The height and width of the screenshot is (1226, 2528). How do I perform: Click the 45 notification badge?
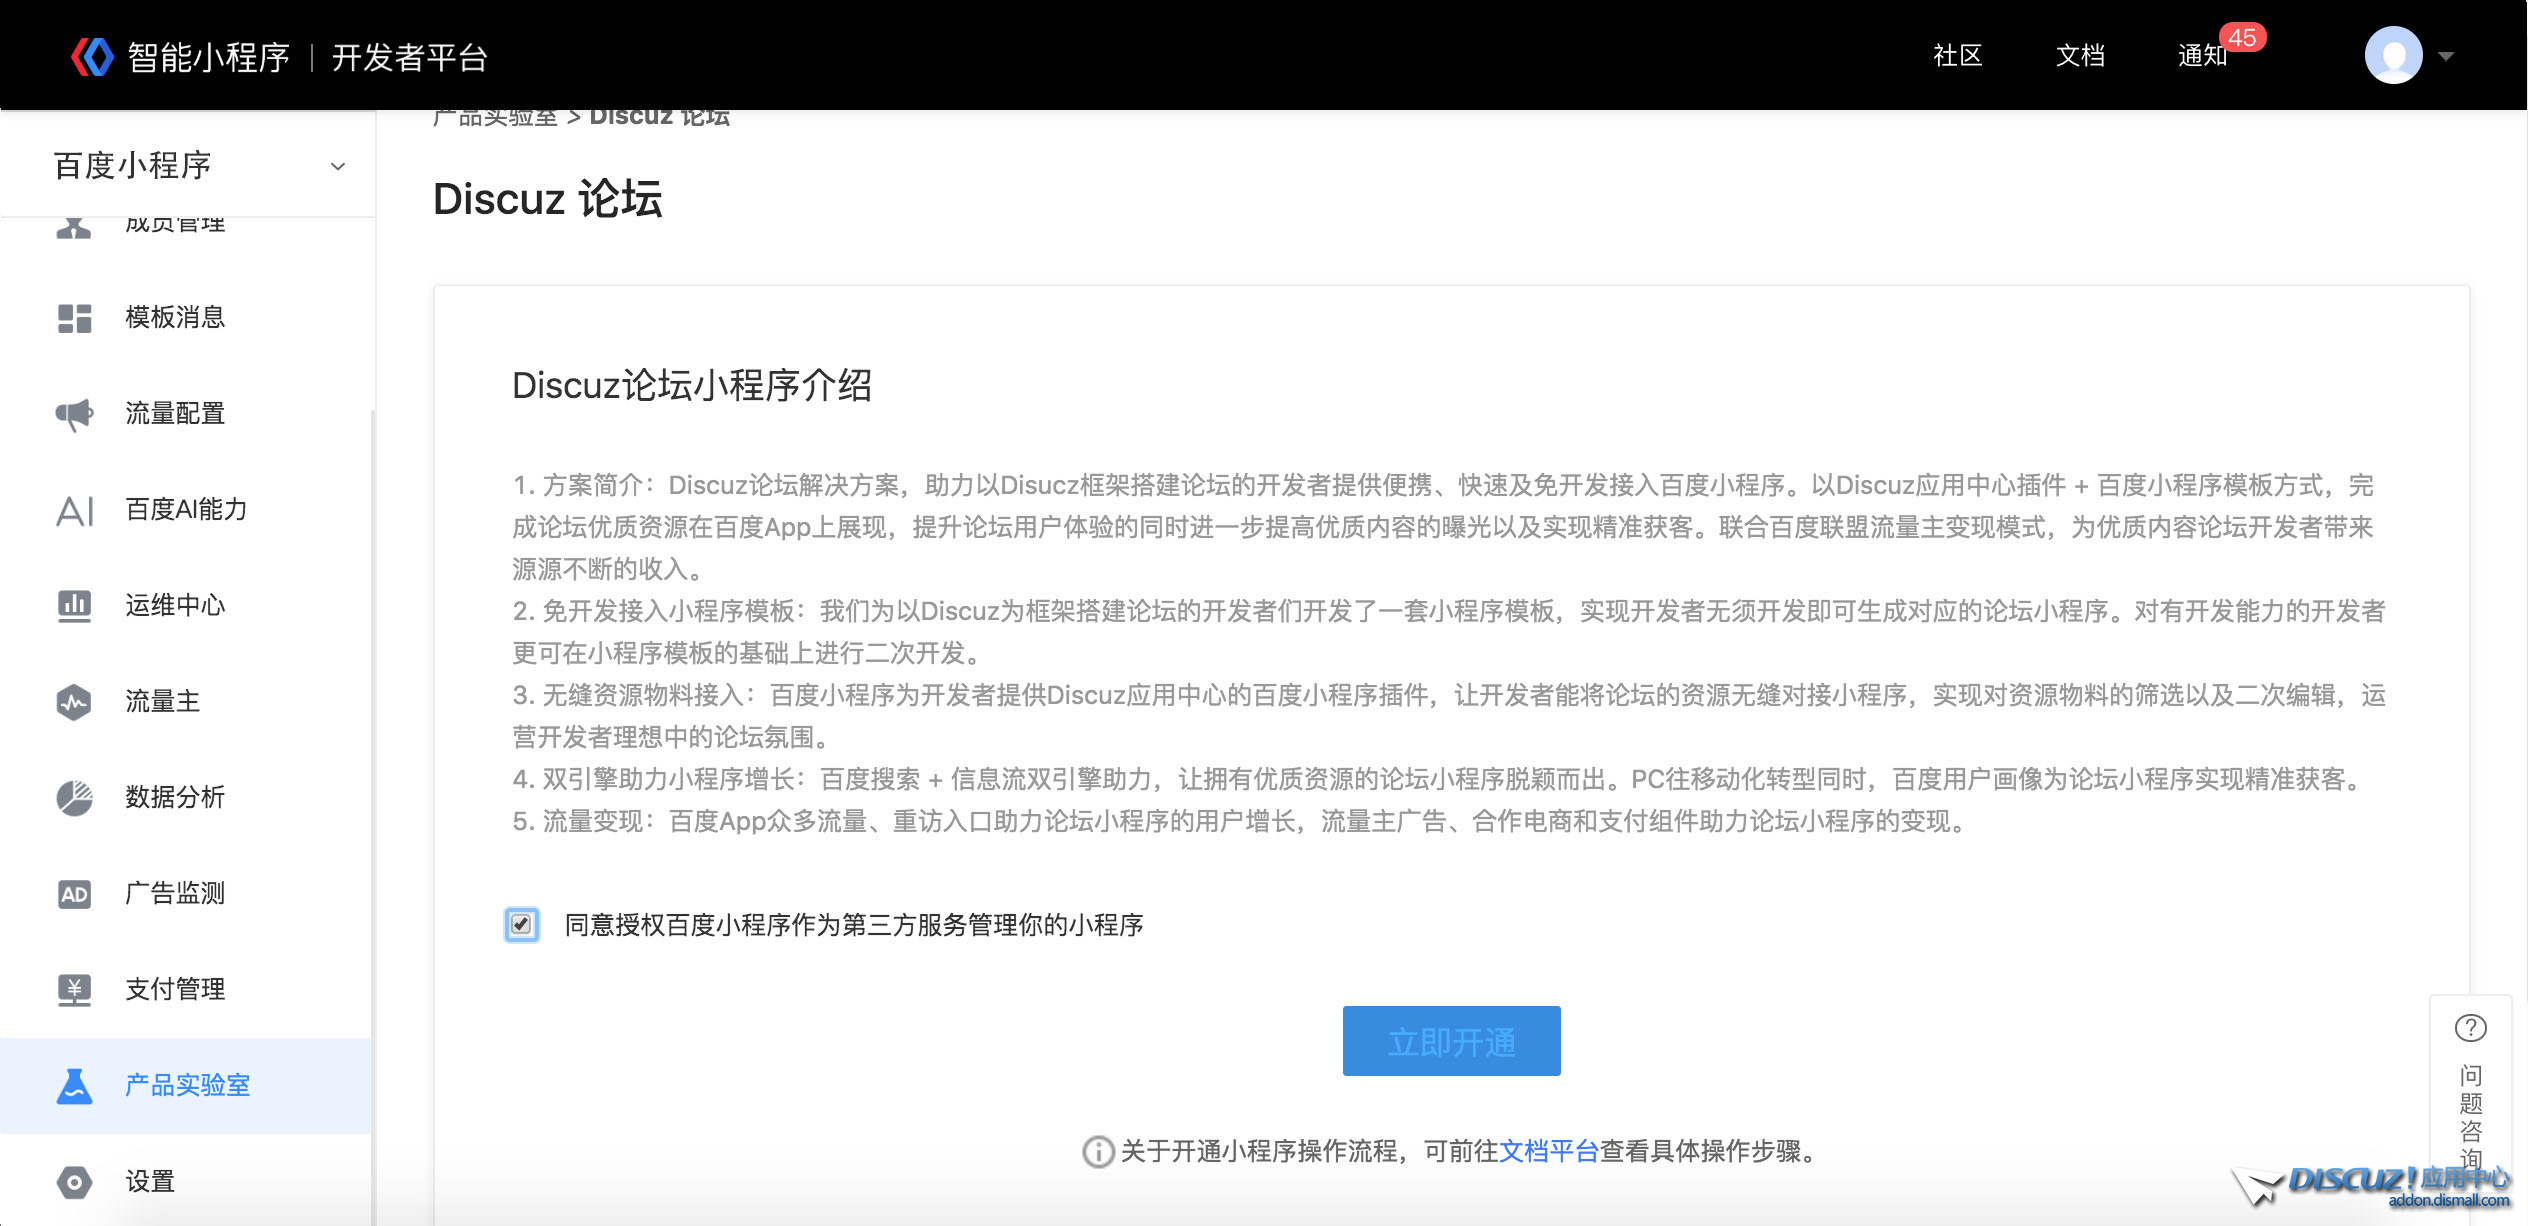coord(2242,38)
